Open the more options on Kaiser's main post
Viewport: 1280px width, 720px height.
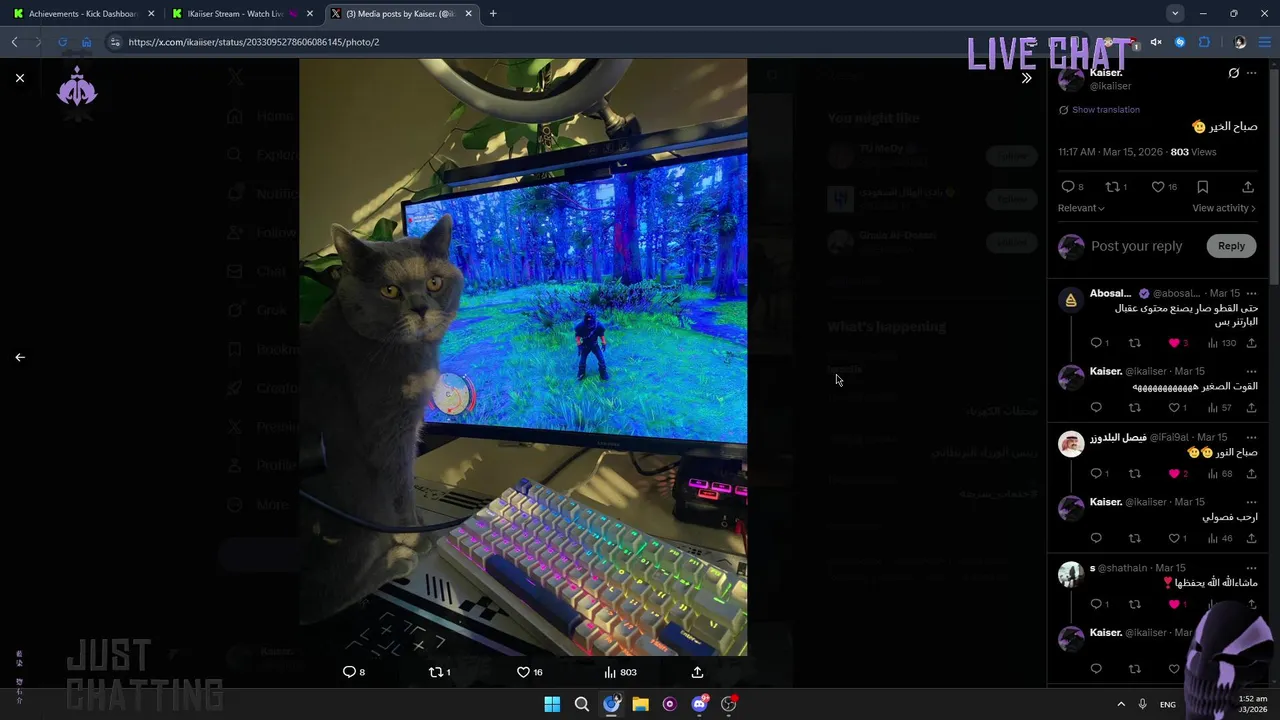click(1251, 73)
